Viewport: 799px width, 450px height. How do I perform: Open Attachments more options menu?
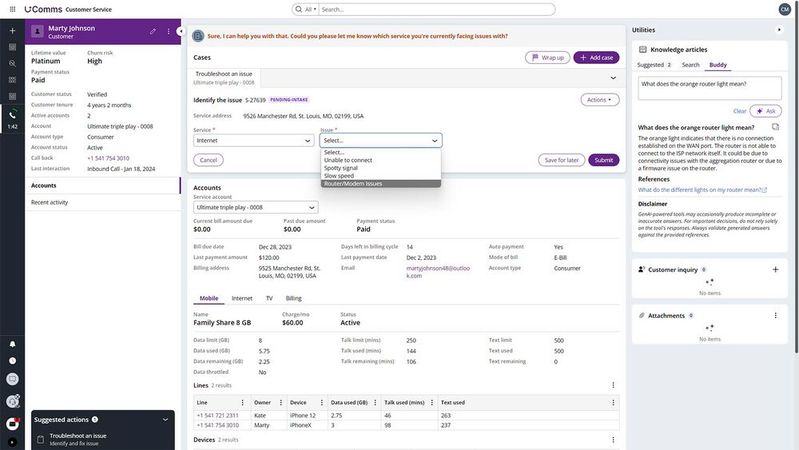point(775,315)
